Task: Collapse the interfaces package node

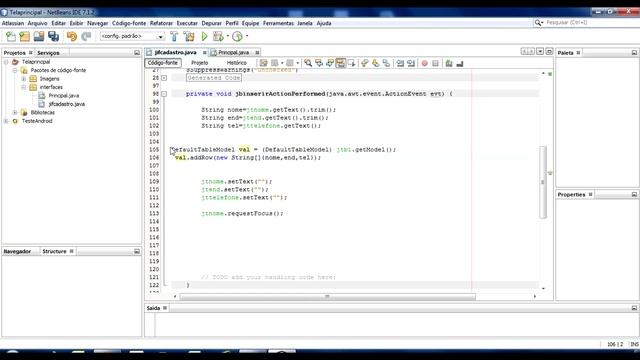Action: 24,87
